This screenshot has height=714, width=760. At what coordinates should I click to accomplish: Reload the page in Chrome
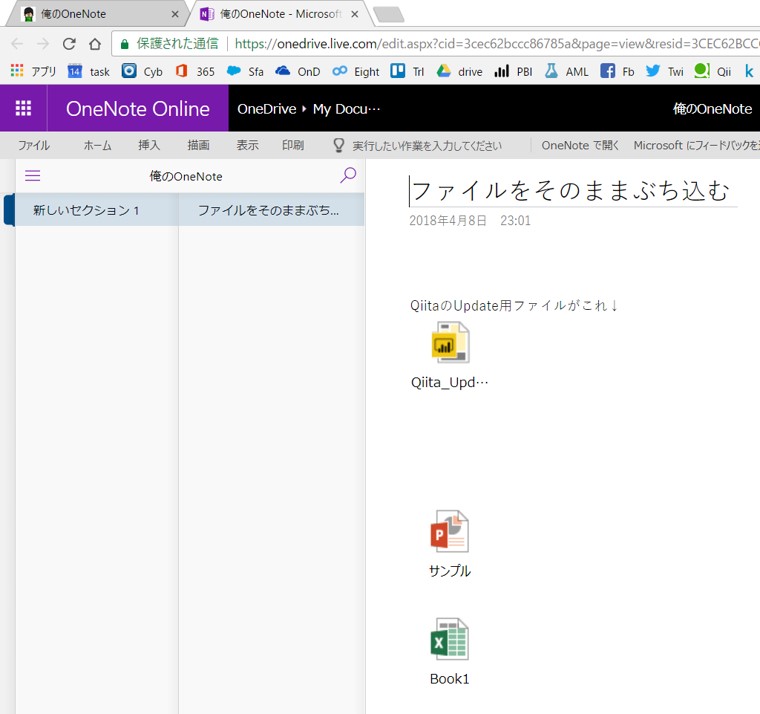coord(69,44)
